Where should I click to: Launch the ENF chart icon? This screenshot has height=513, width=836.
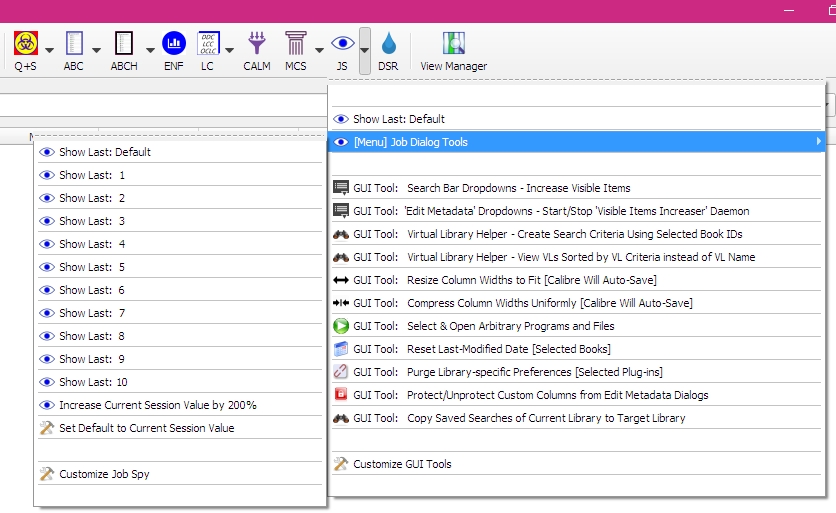pyautogui.click(x=174, y=44)
